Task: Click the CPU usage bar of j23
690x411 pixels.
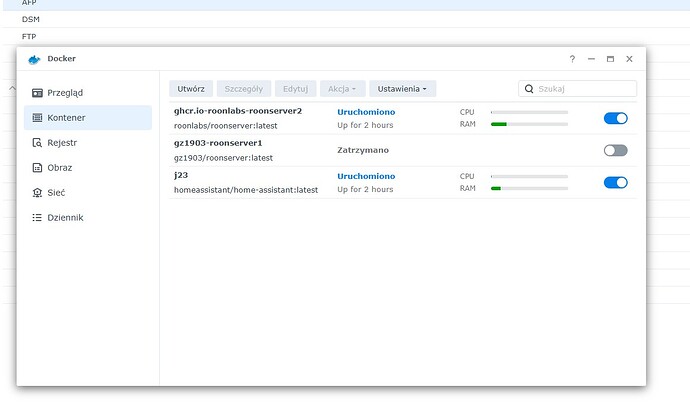Action: pyautogui.click(x=529, y=176)
